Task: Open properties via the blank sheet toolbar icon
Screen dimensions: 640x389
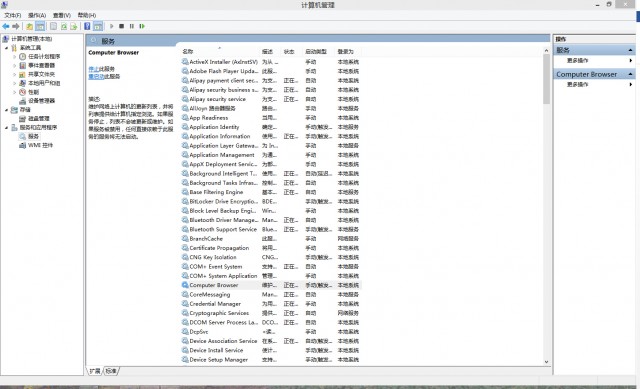Action: [x=53, y=26]
